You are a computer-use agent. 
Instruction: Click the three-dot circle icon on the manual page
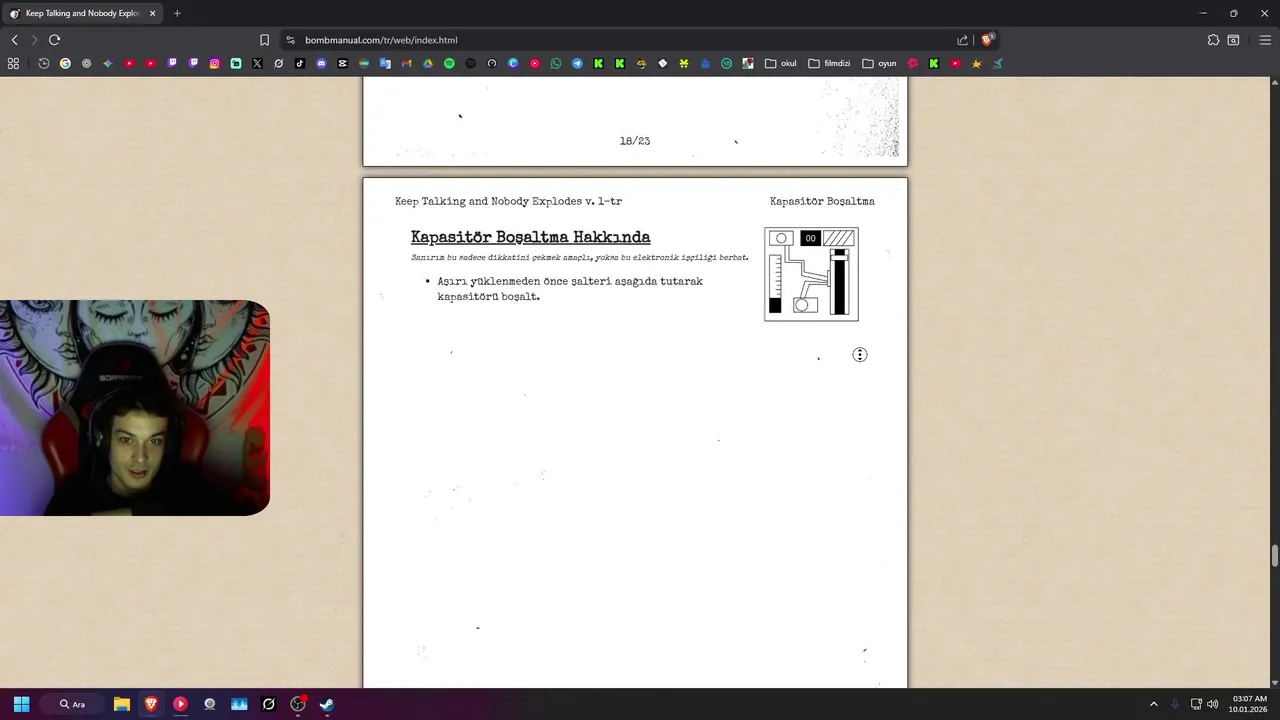860,355
